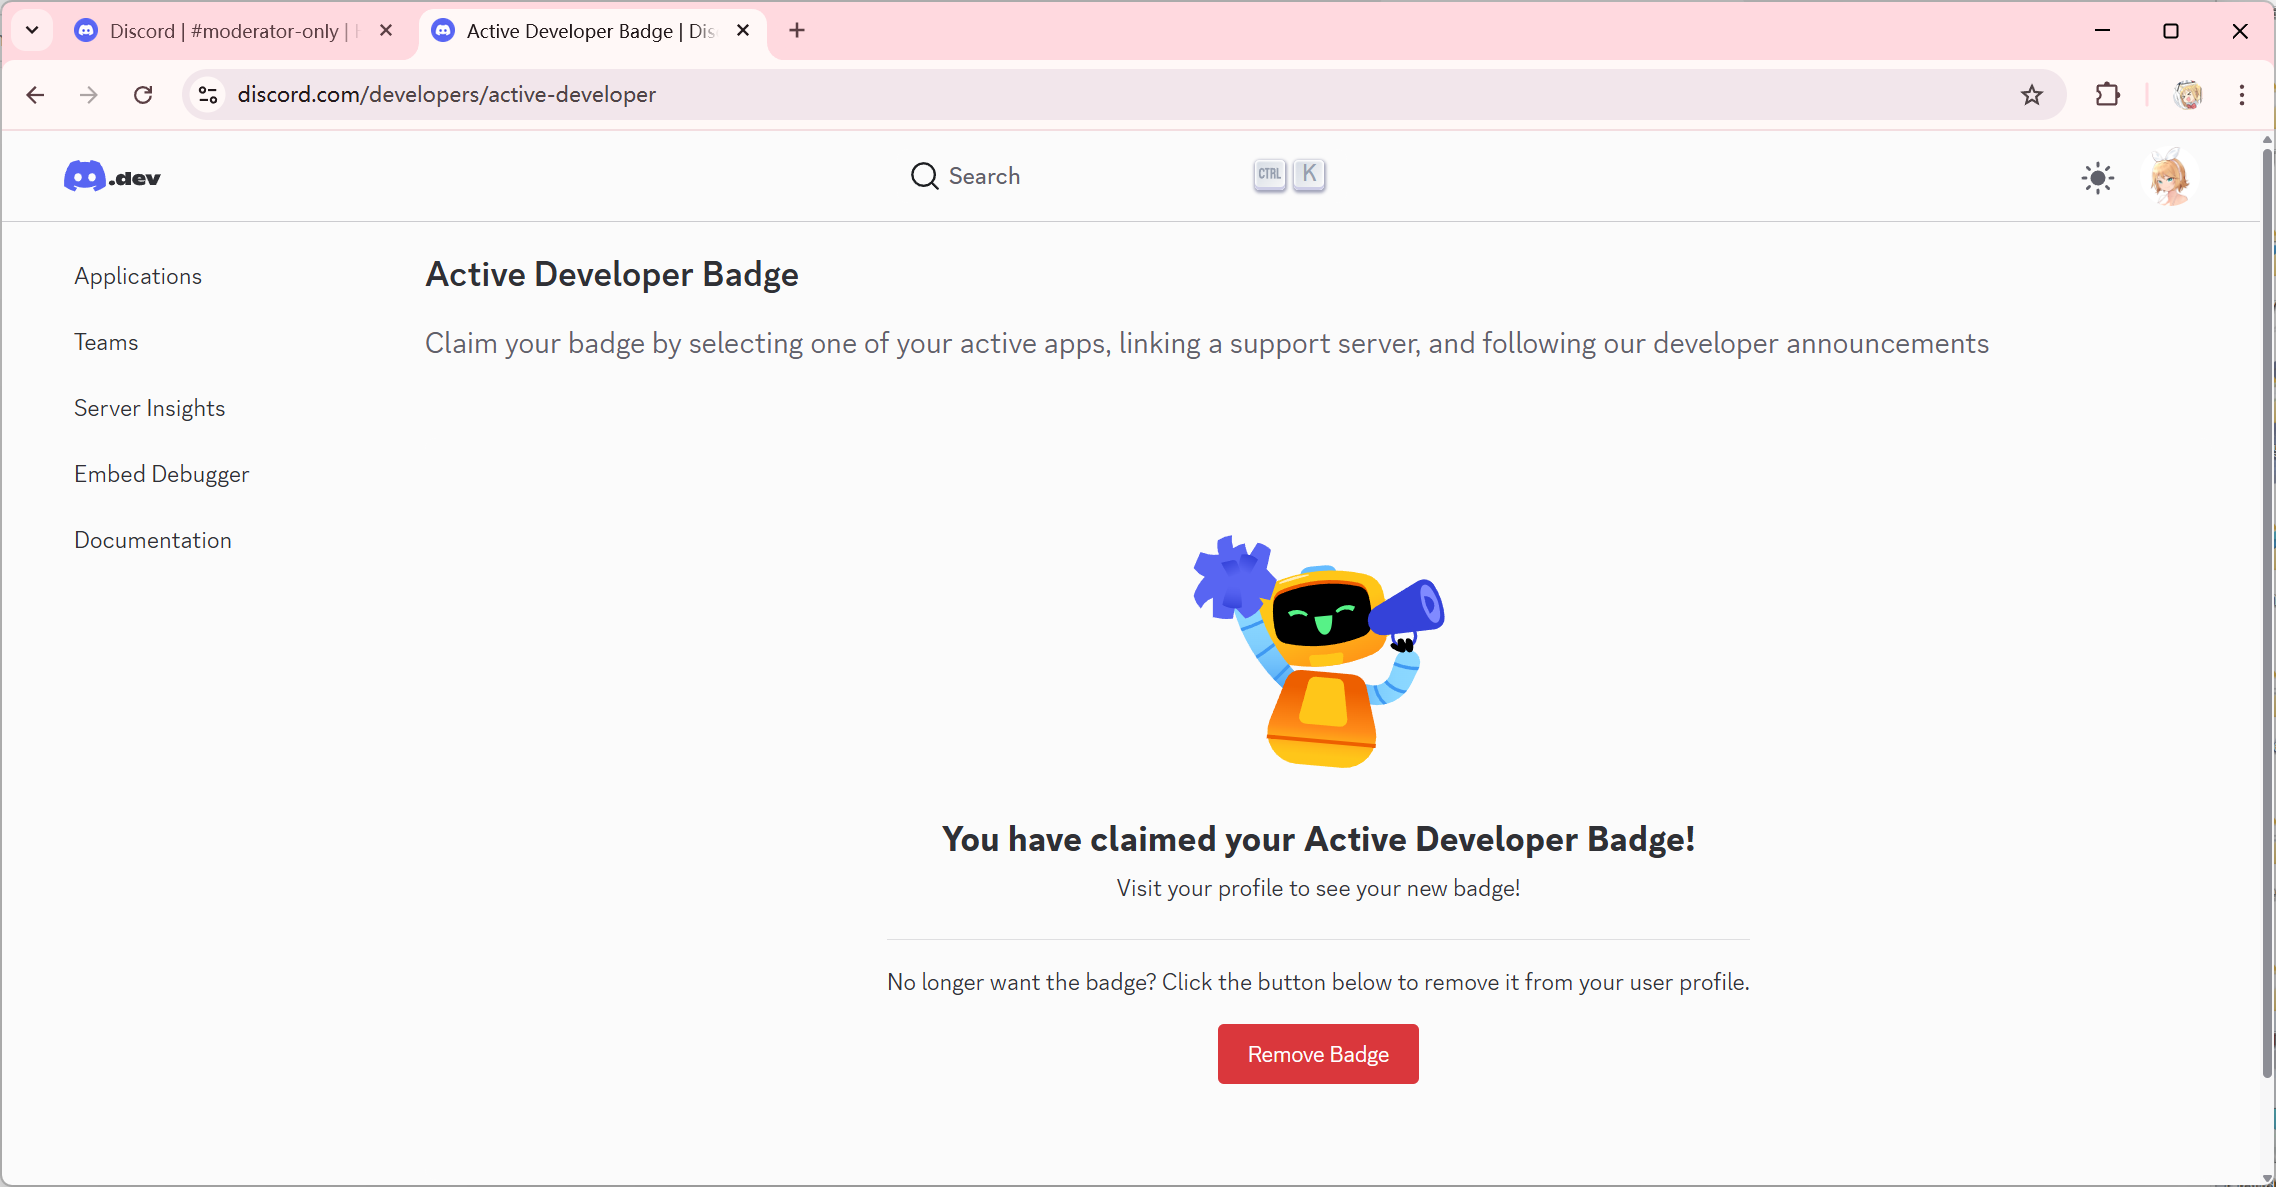Image resolution: width=2276 pixels, height=1187 pixels.
Task: Reload the page with the refresh icon
Action: [143, 95]
